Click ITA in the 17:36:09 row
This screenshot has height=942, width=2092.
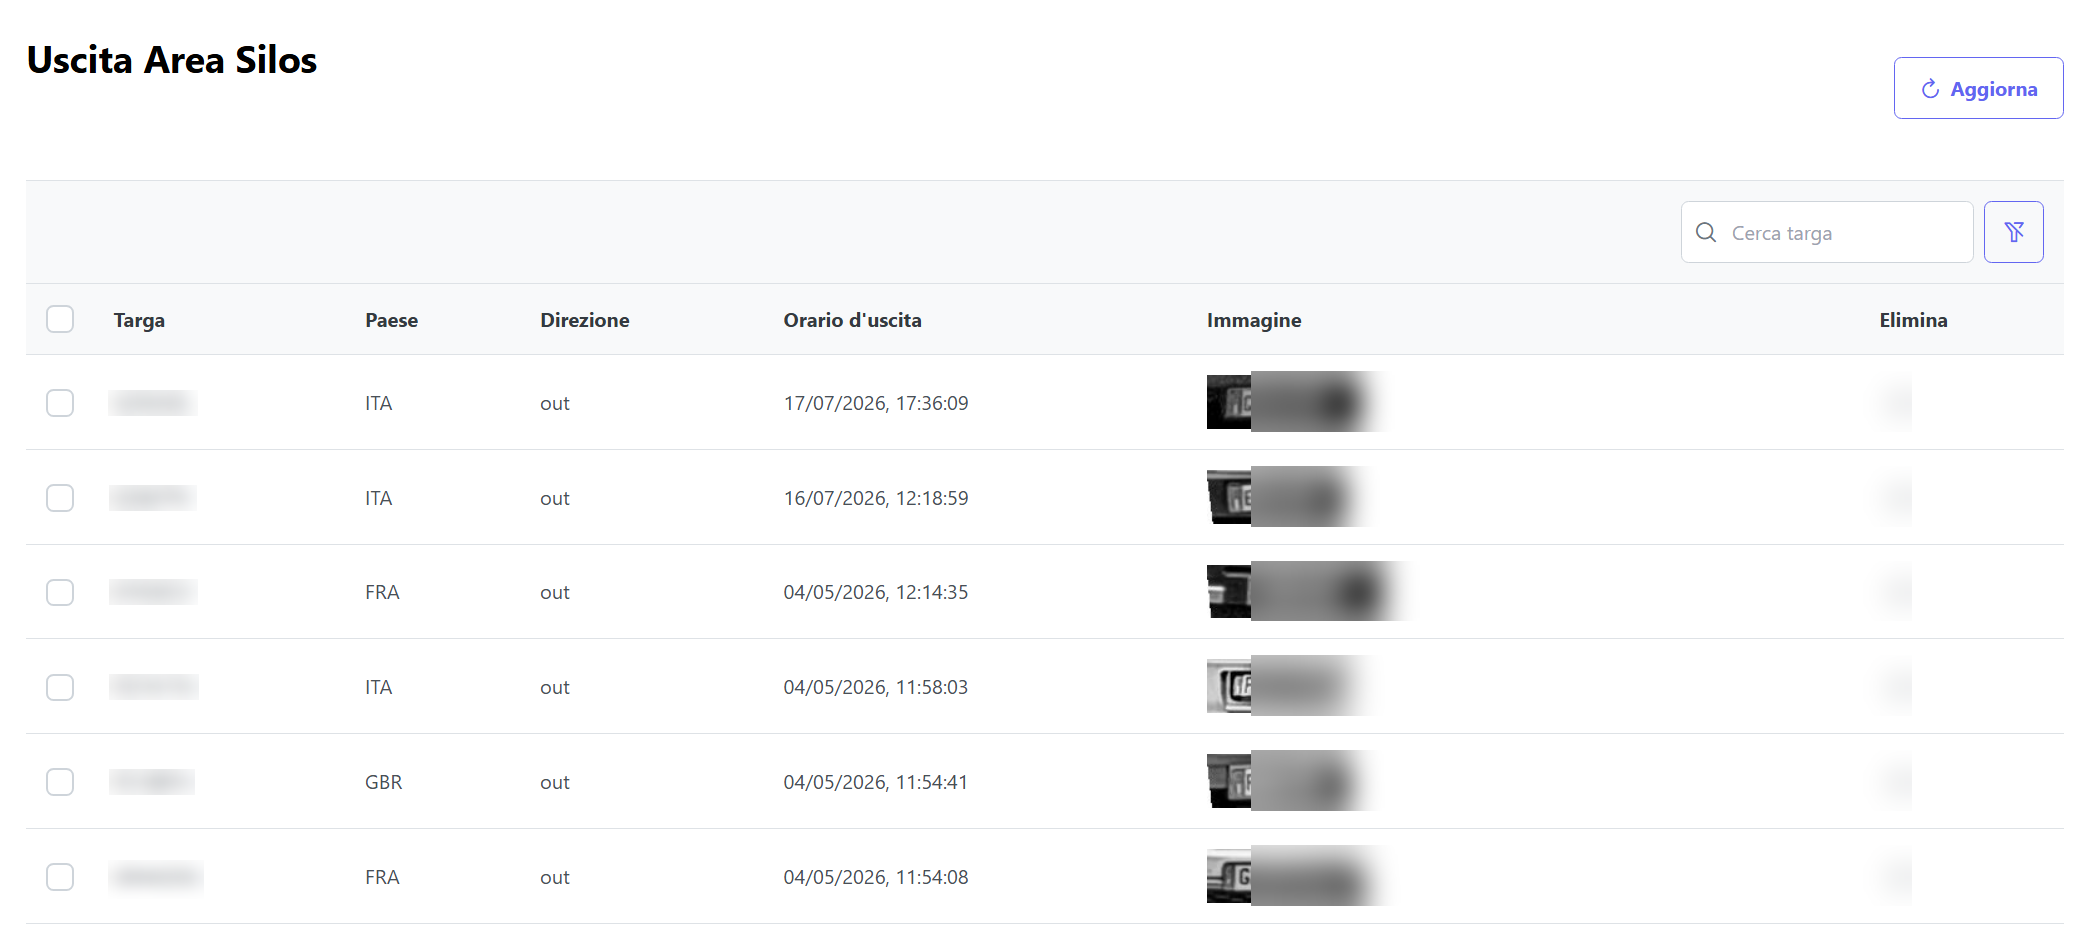click(378, 403)
